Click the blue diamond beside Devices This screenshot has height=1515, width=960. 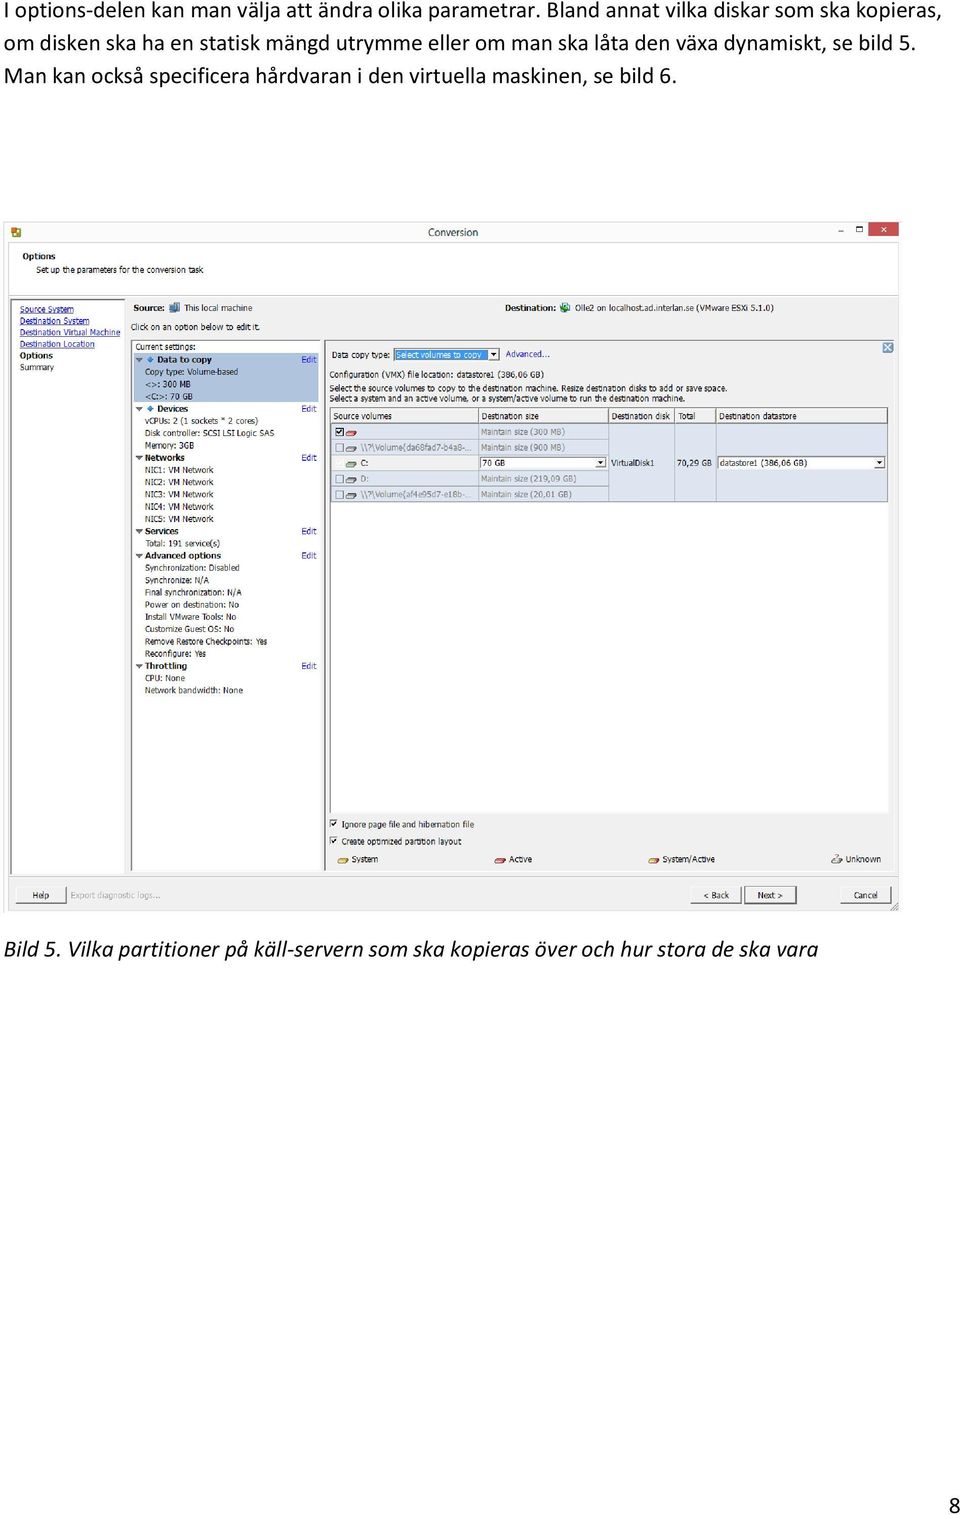pos(150,408)
